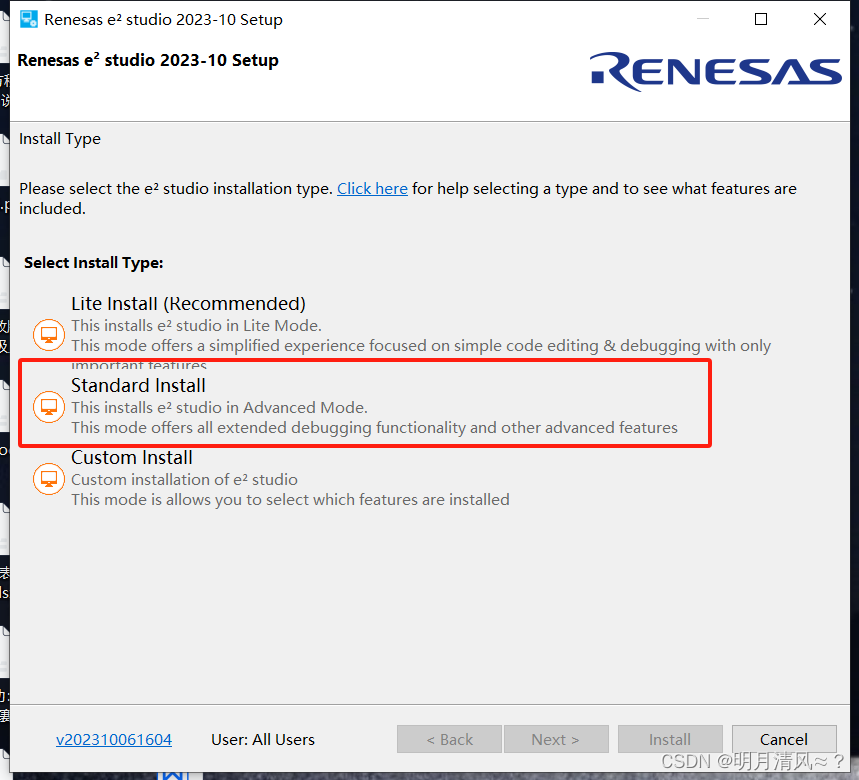
Task: Minimize the setup window
Action: [703, 19]
